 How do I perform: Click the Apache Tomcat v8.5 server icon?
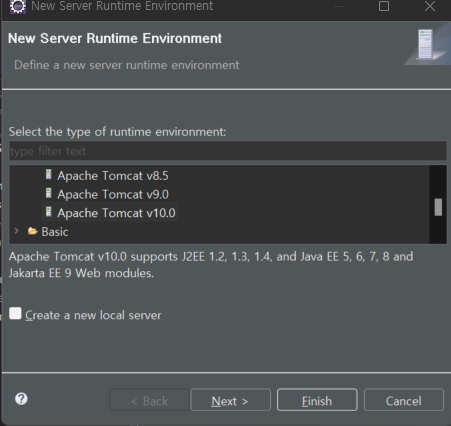pyautogui.click(x=49, y=174)
